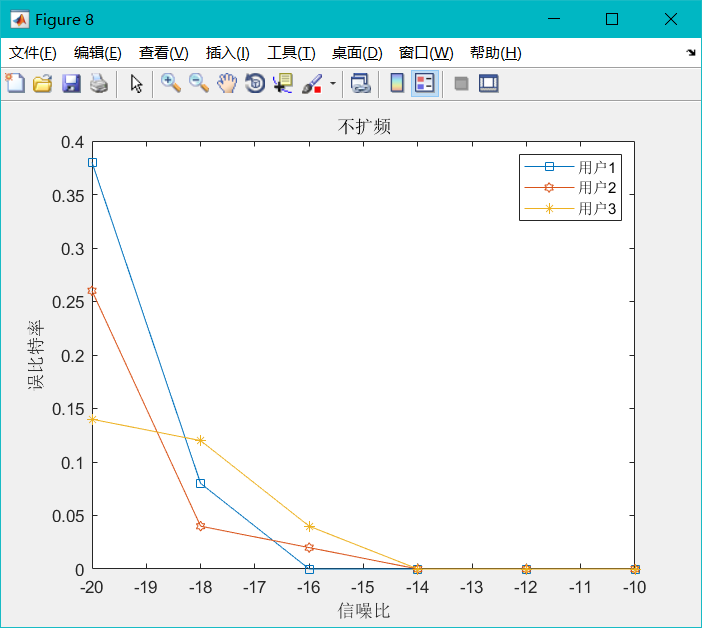
Task: Click the blue square marker at -18
Action: pyautogui.click(x=201, y=483)
